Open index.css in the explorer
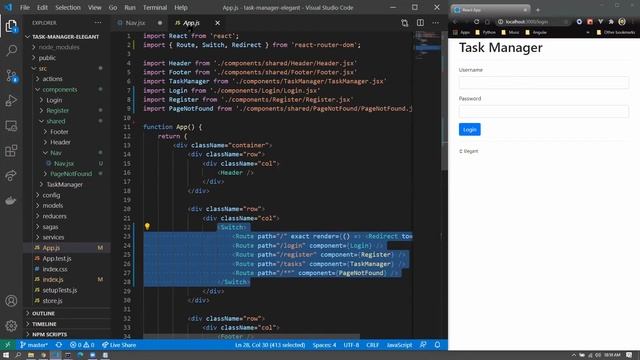Screen dimensions: 640x360 (x=55, y=269)
